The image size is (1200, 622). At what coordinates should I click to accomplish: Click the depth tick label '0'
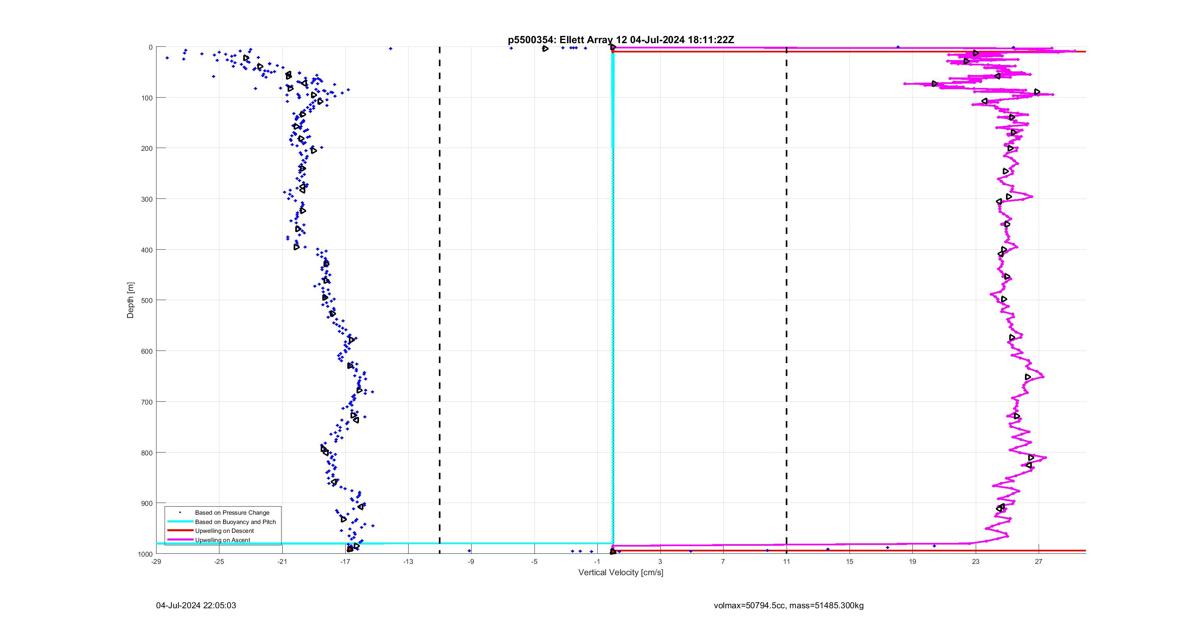click(x=150, y=47)
